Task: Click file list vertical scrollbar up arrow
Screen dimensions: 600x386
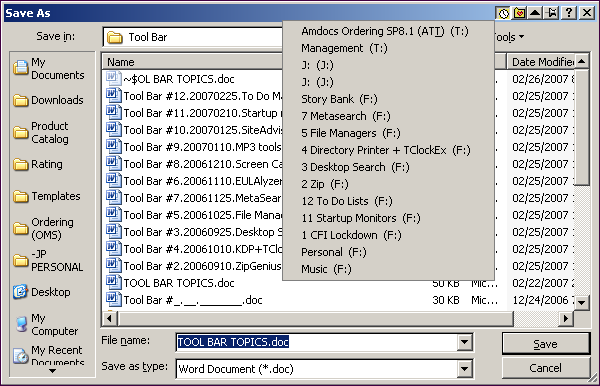Action: [582, 62]
